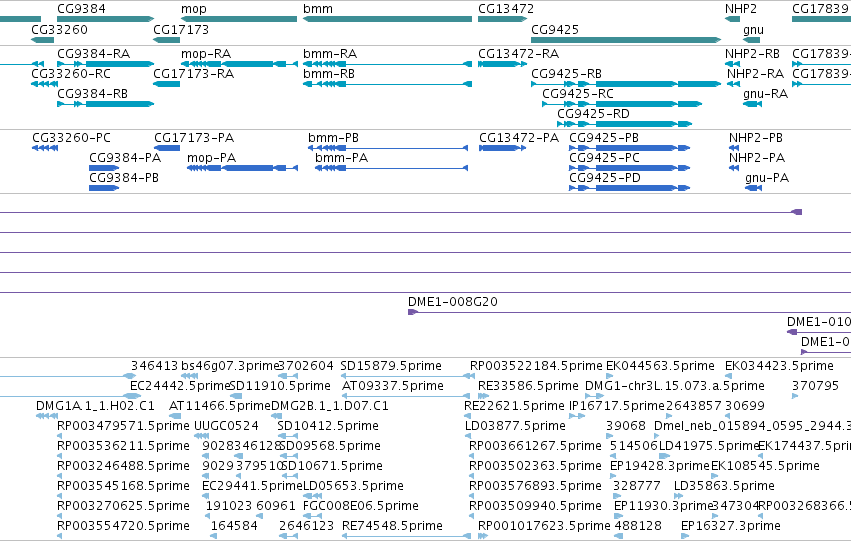Open transcript CG13472-RA label

(x=518, y=53)
